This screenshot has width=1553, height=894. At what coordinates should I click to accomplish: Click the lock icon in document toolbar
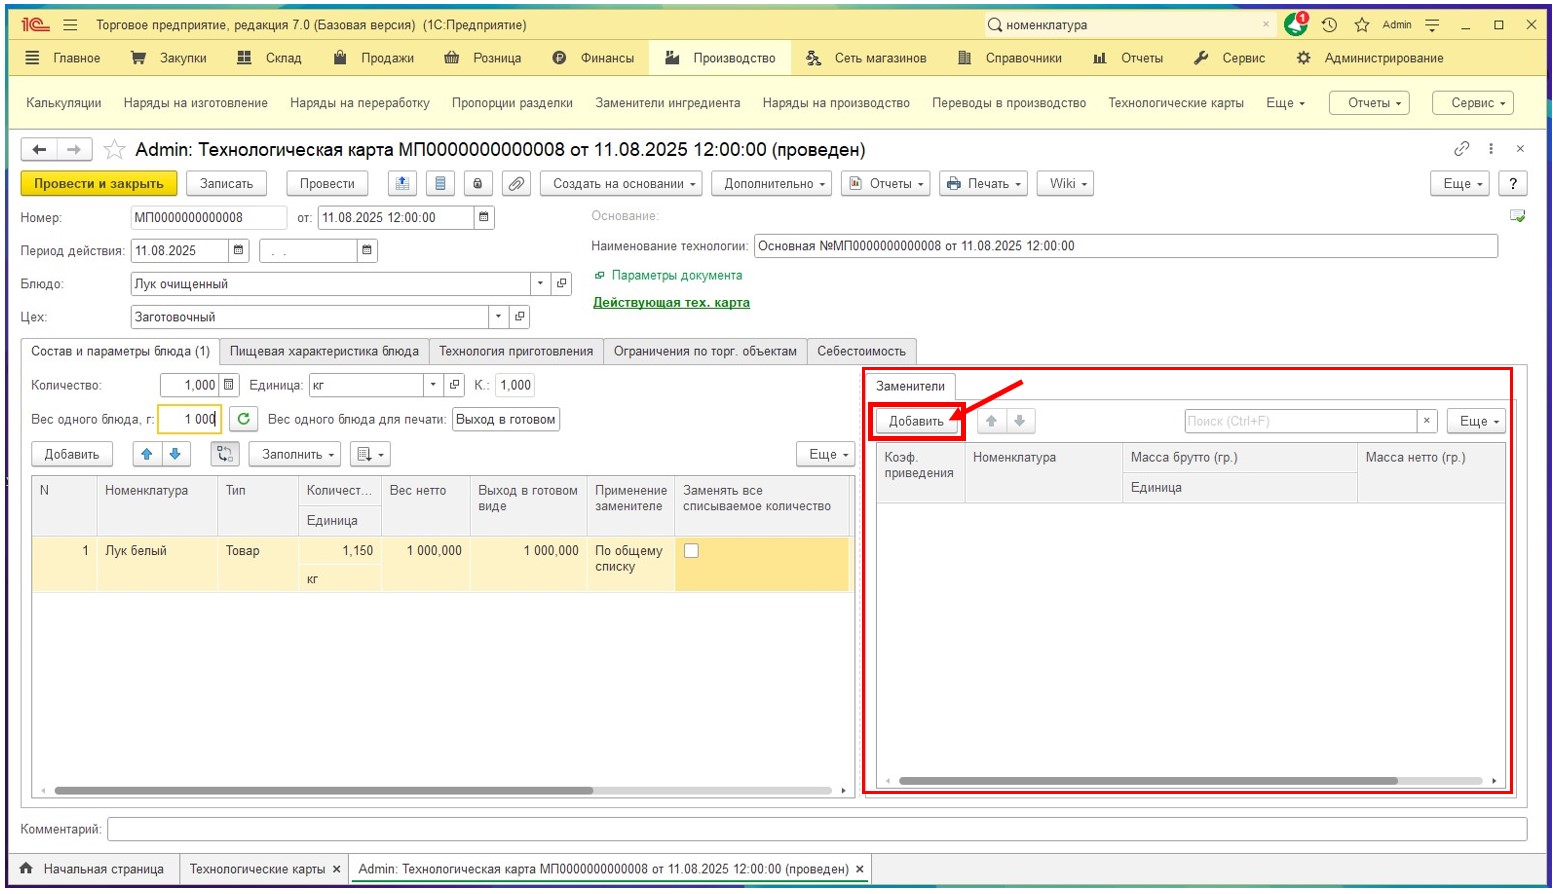pos(478,184)
